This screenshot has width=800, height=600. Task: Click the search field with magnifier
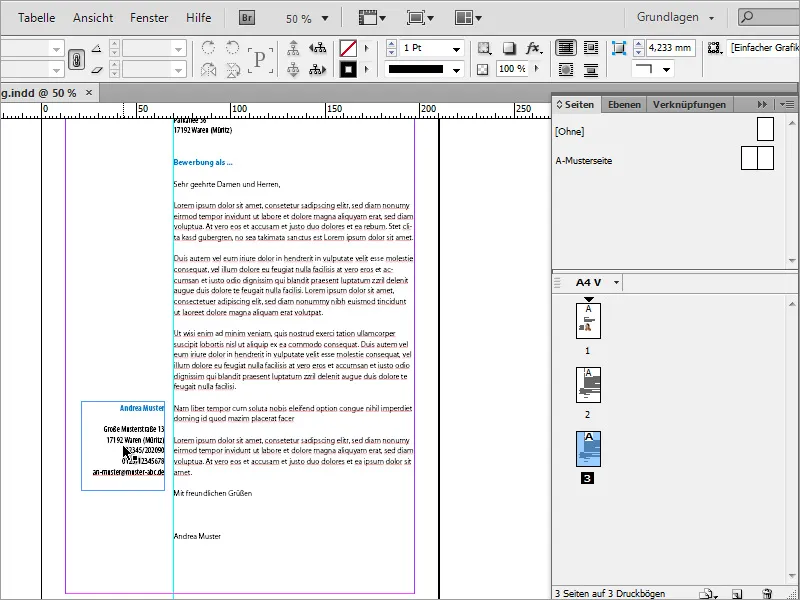pyautogui.click(x=769, y=17)
